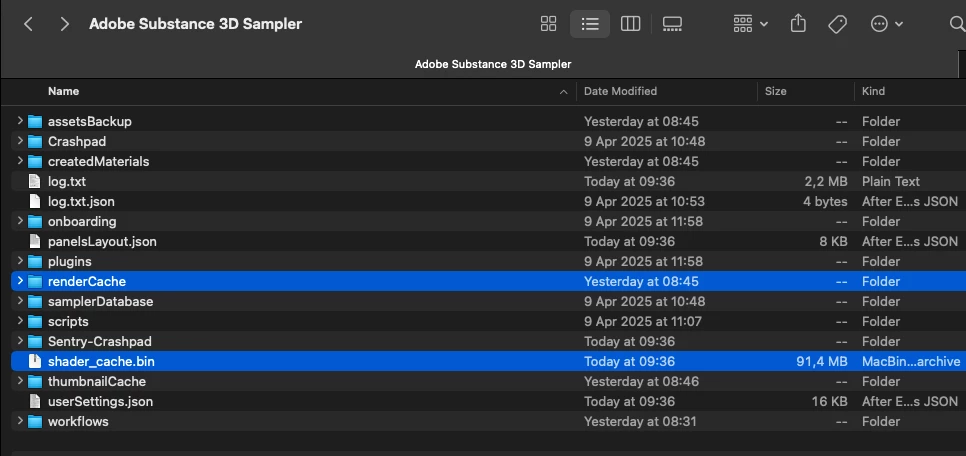
Task: Switch to gallery view
Action: pyautogui.click(x=672, y=24)
